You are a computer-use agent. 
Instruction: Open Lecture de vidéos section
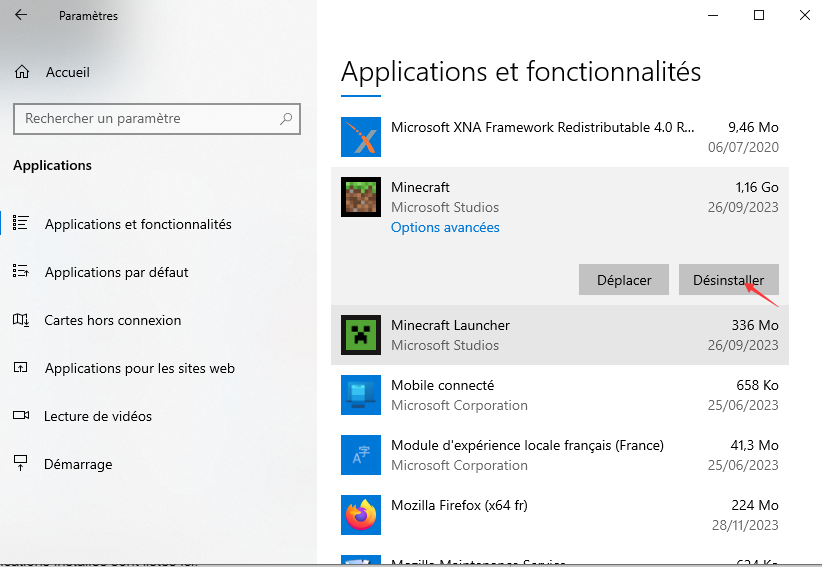coord(98,417)
